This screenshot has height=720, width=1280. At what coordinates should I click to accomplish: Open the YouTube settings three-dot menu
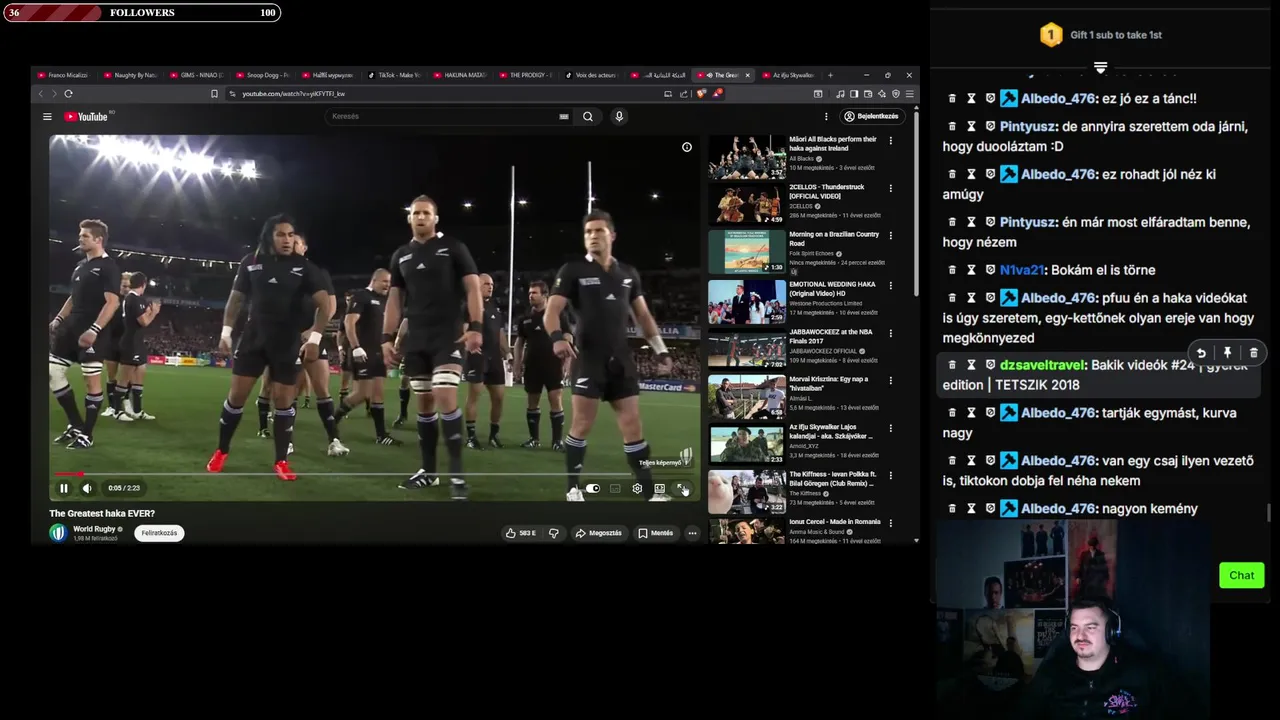(826, 116)
